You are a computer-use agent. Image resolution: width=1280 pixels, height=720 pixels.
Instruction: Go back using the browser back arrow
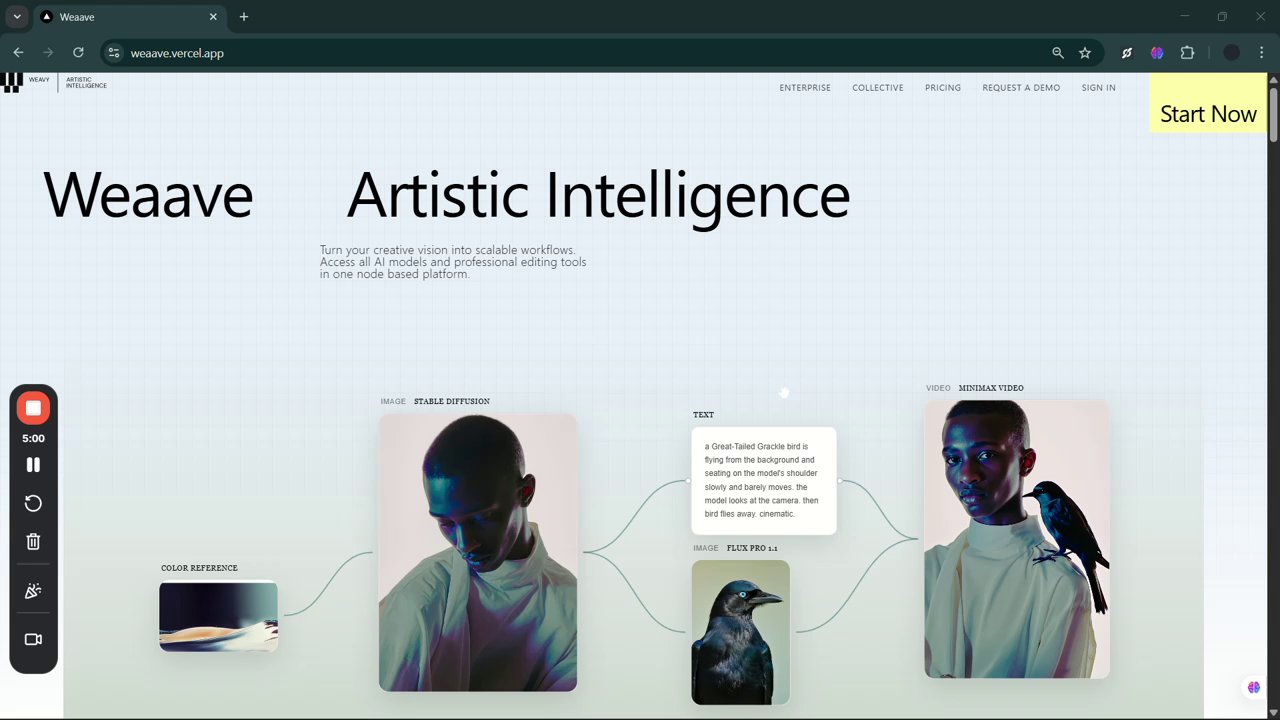(x=18, y=53)
